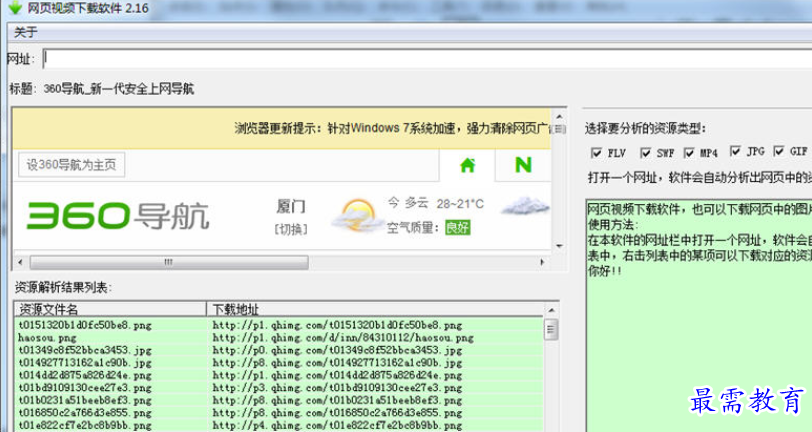The height and width of the screenshot is (432, 812).
Task: Click the 资源文件名 column header
Action: point(110,309)
